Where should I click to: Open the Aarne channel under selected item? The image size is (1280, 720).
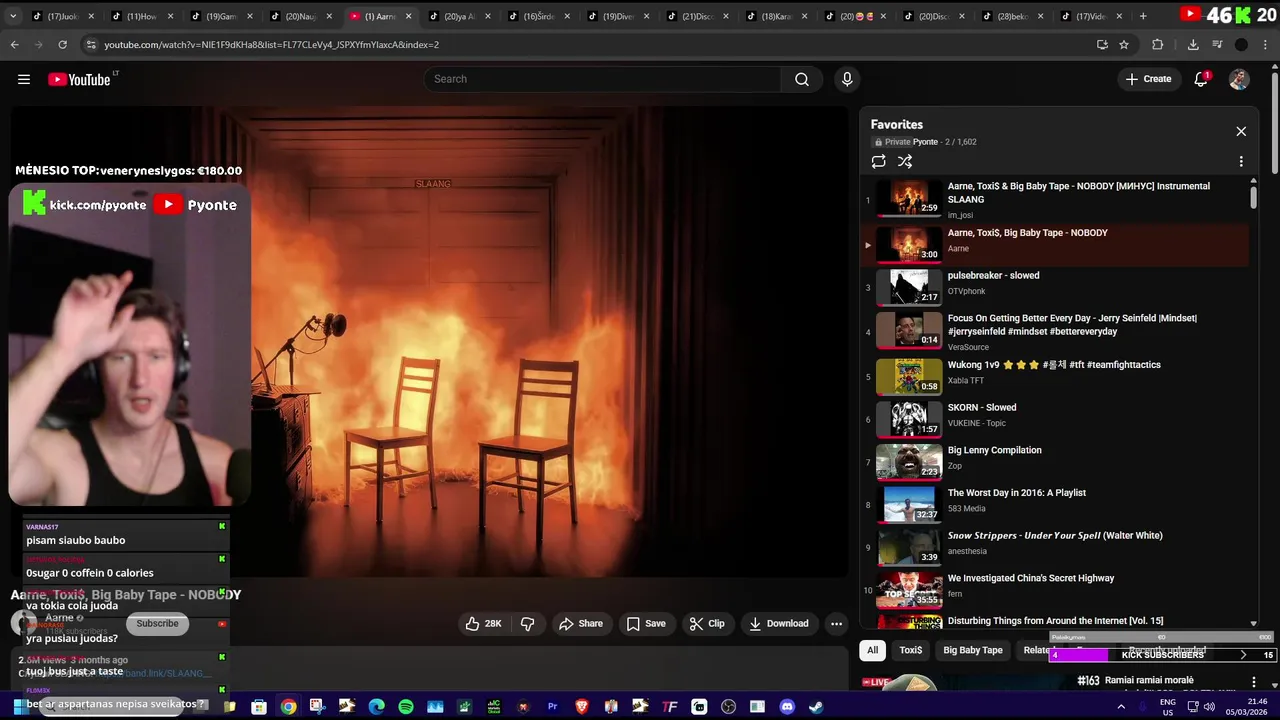[x=958, y=249]
